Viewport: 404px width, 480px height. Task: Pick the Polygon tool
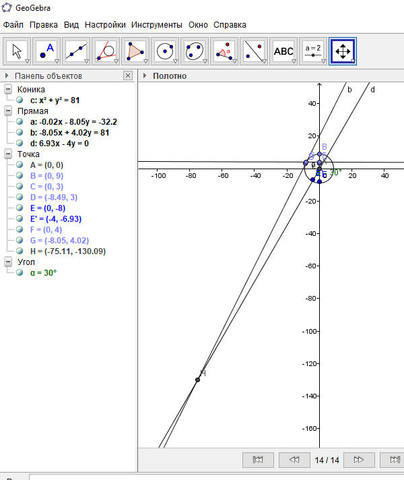click(136, 52)
